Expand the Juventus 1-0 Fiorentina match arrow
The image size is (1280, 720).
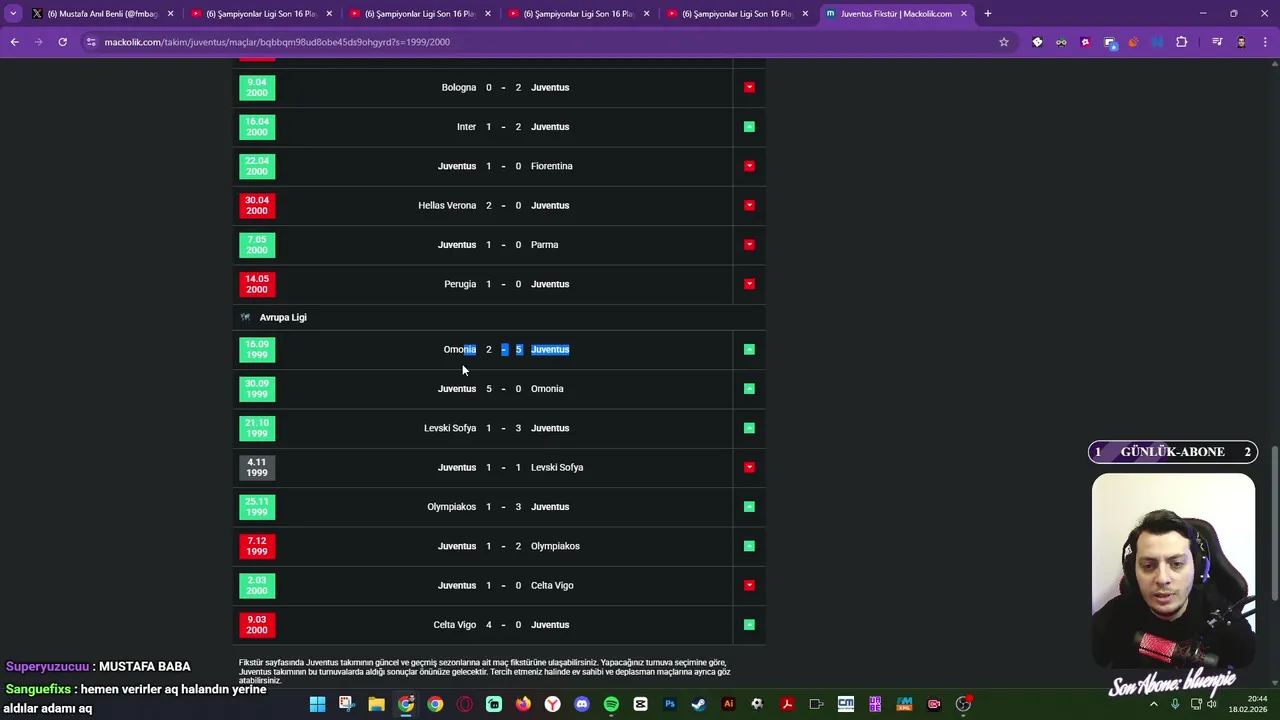[749, 166]
